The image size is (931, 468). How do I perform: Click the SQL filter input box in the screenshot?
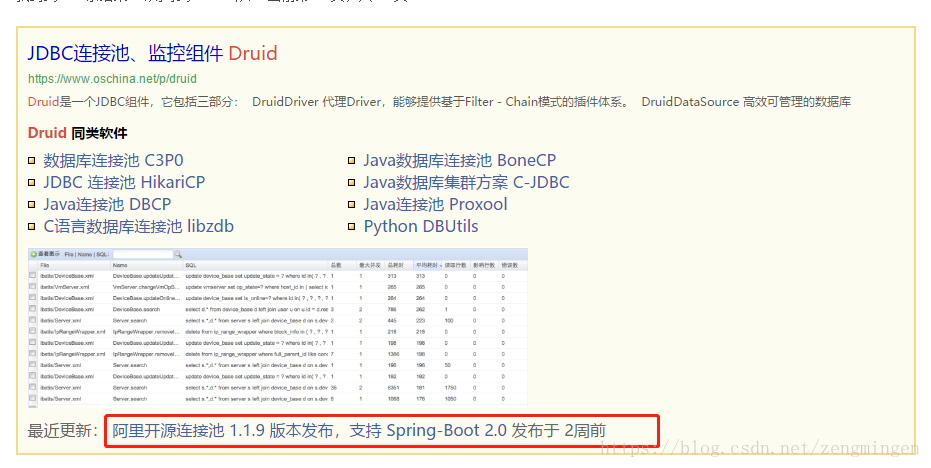pos(142,254)
